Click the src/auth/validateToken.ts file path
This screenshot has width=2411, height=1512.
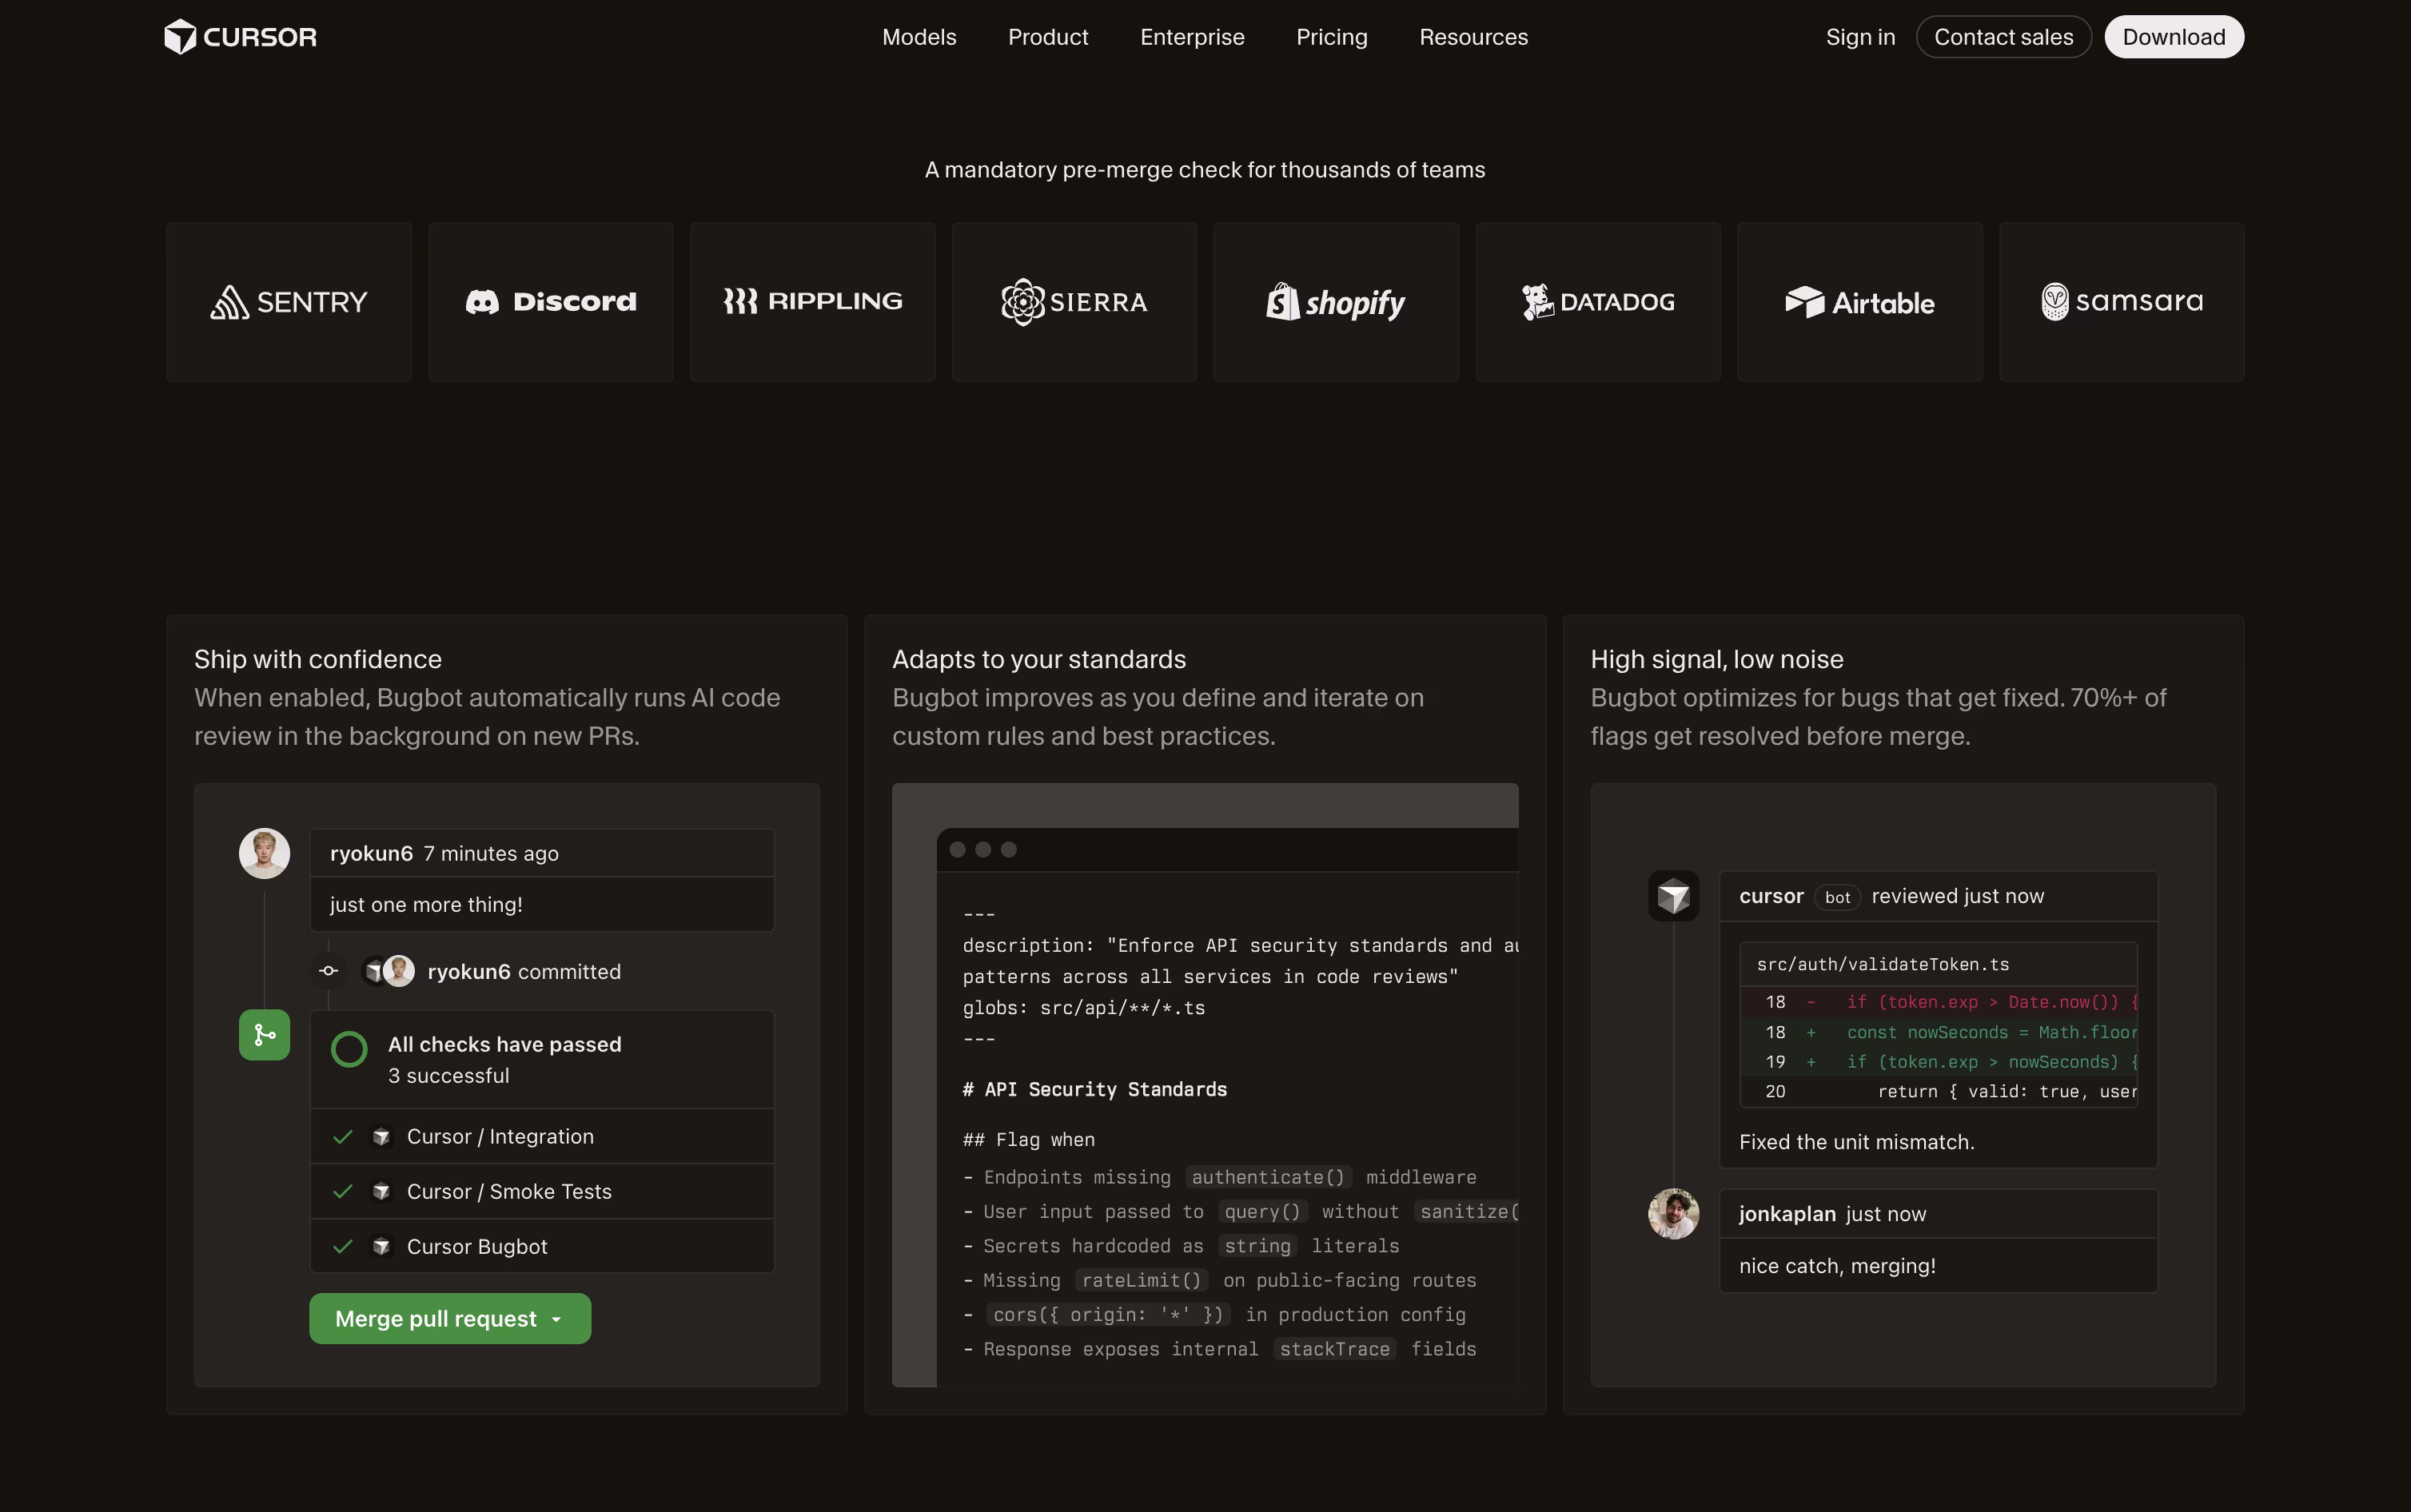(1883, 965)
